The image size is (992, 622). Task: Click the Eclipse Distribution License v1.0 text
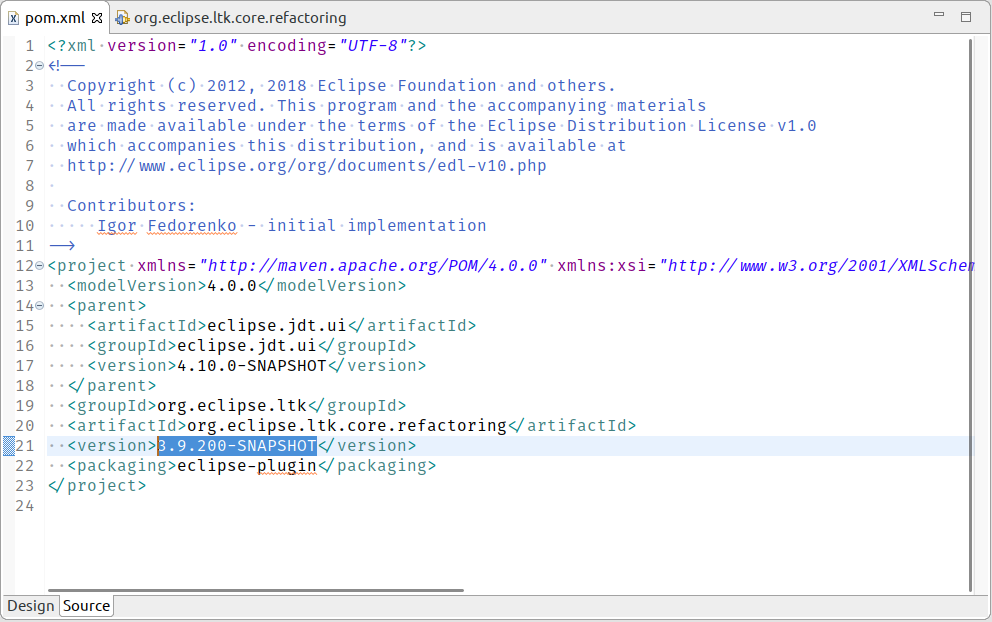point(652,125)
